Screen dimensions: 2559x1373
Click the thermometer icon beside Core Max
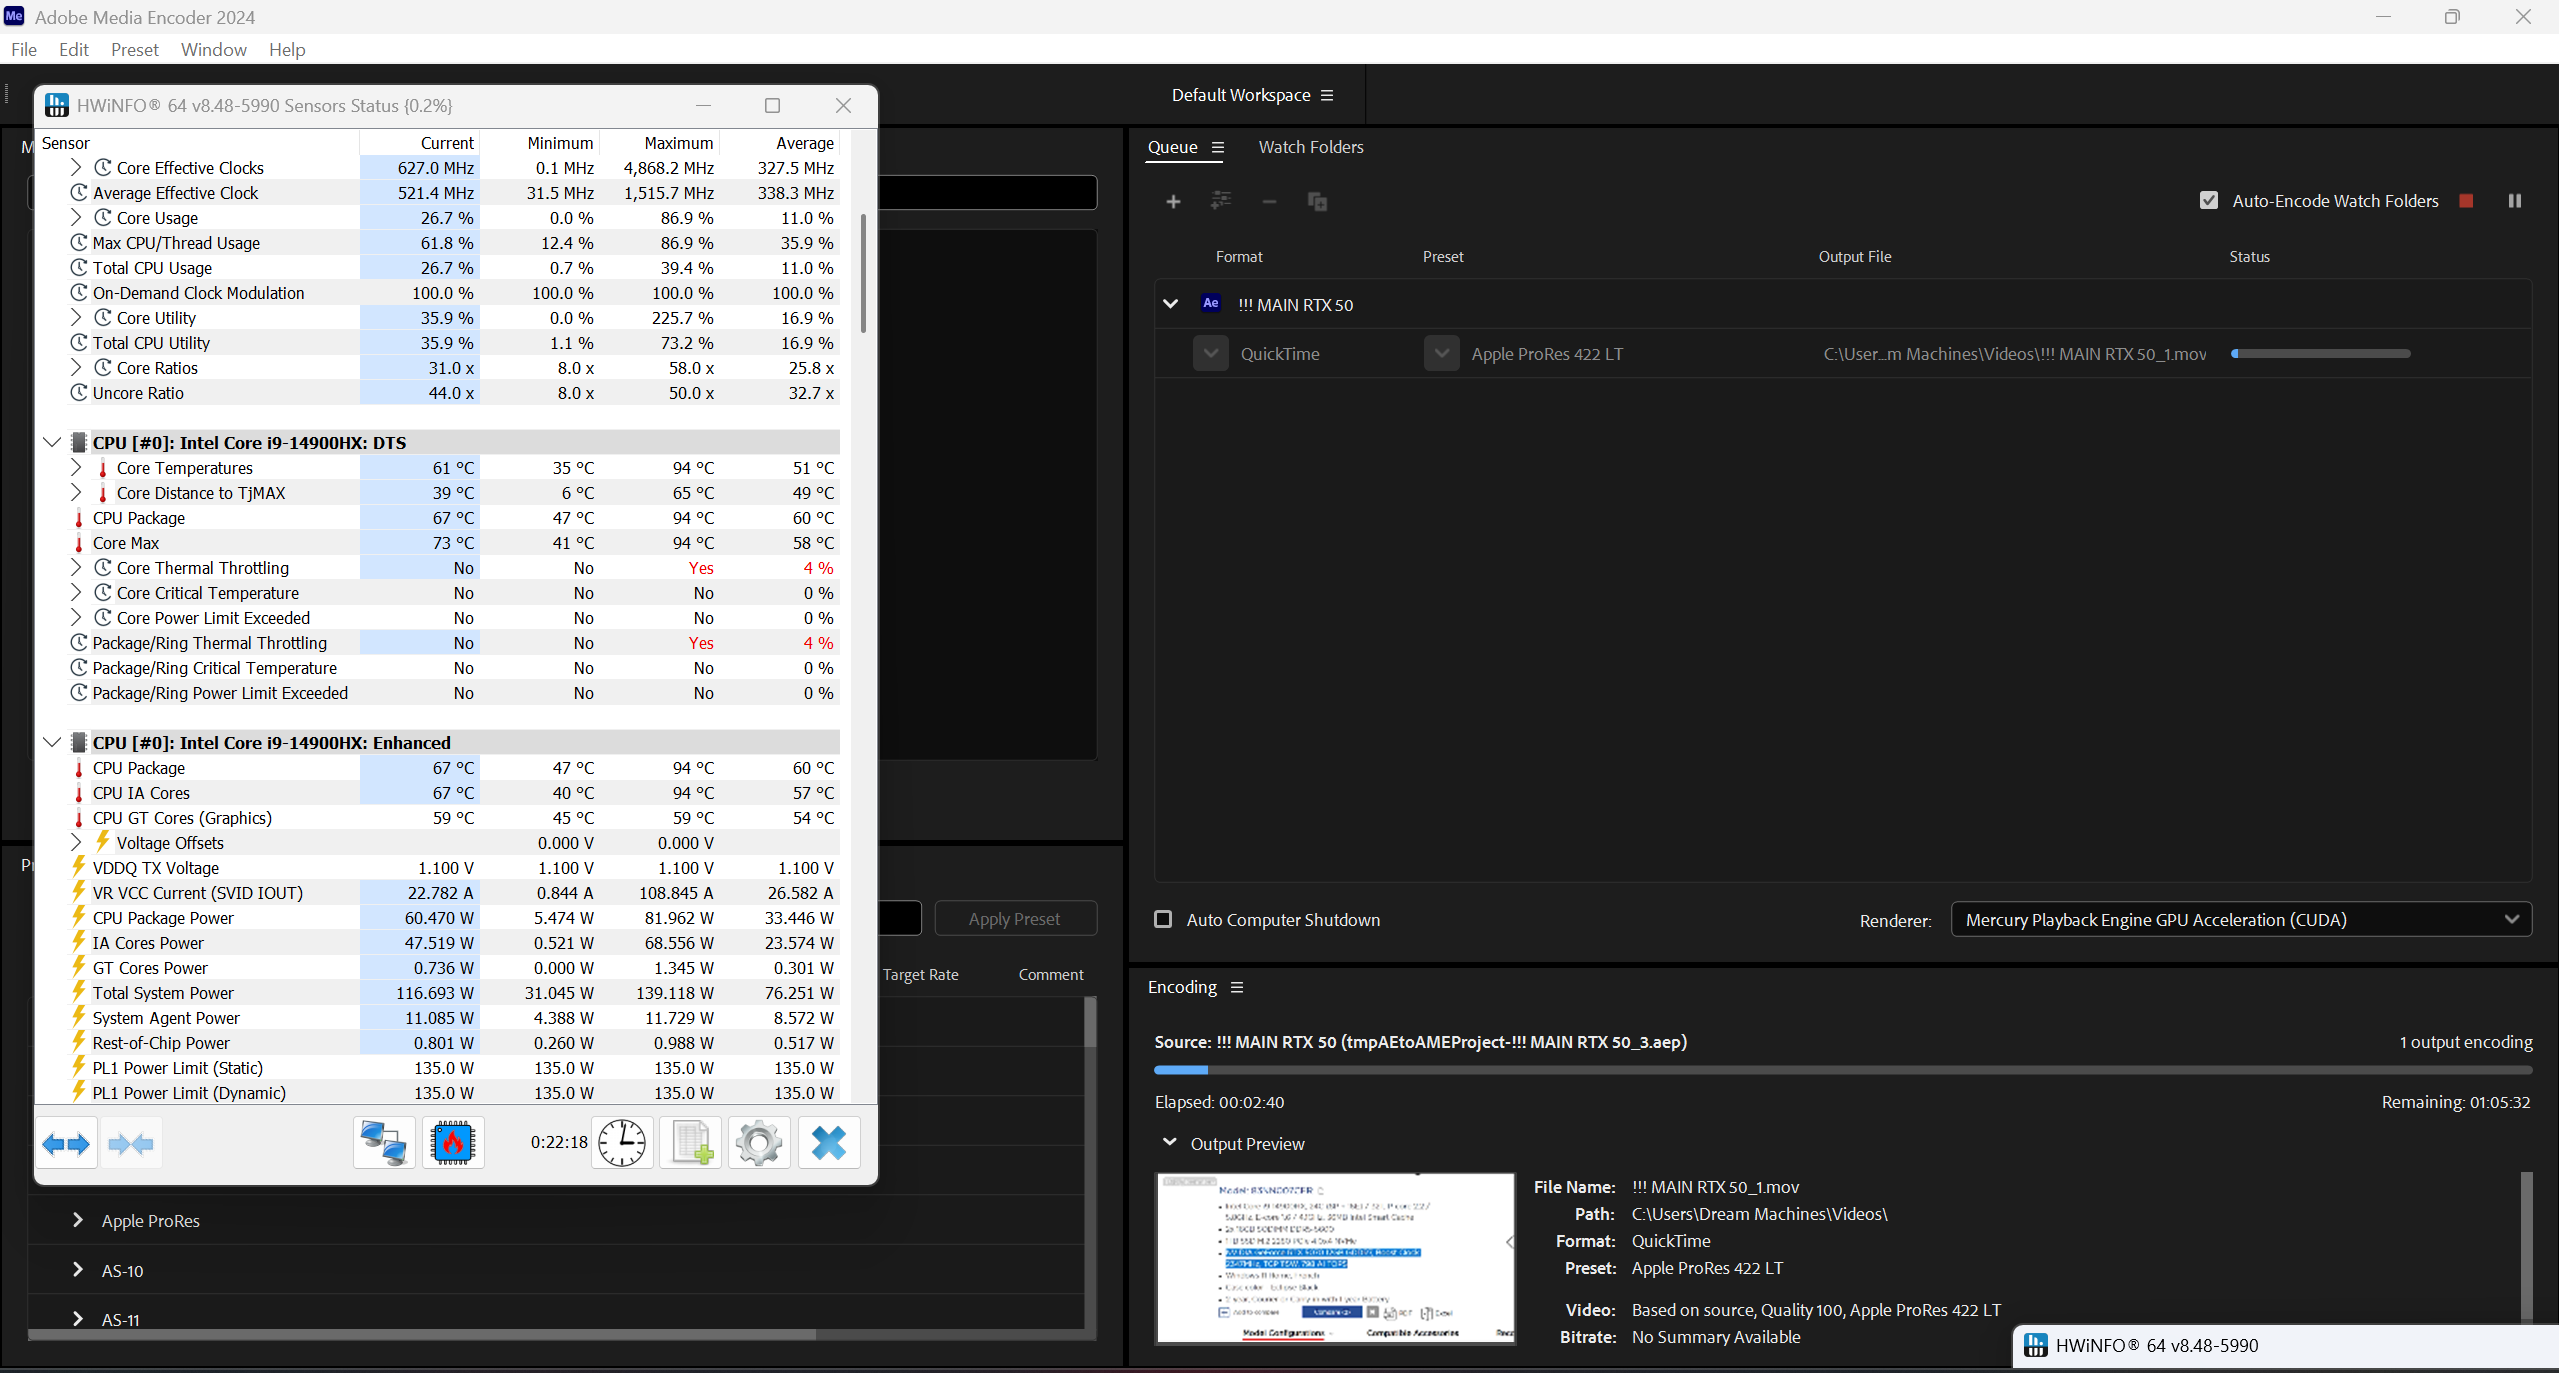79,543
